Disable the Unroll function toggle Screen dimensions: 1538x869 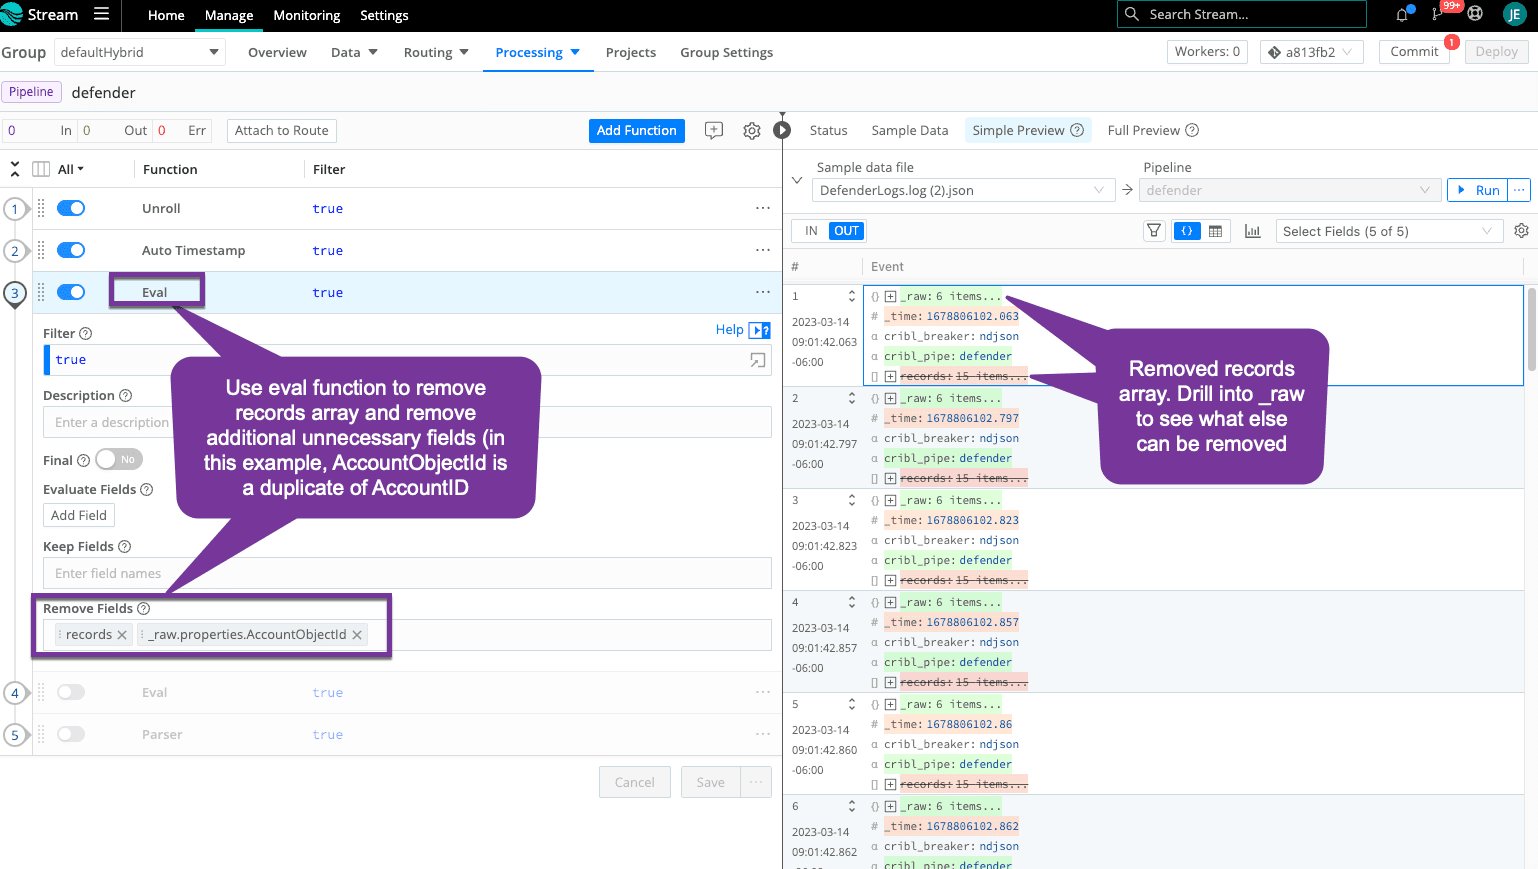coord(71,208)
